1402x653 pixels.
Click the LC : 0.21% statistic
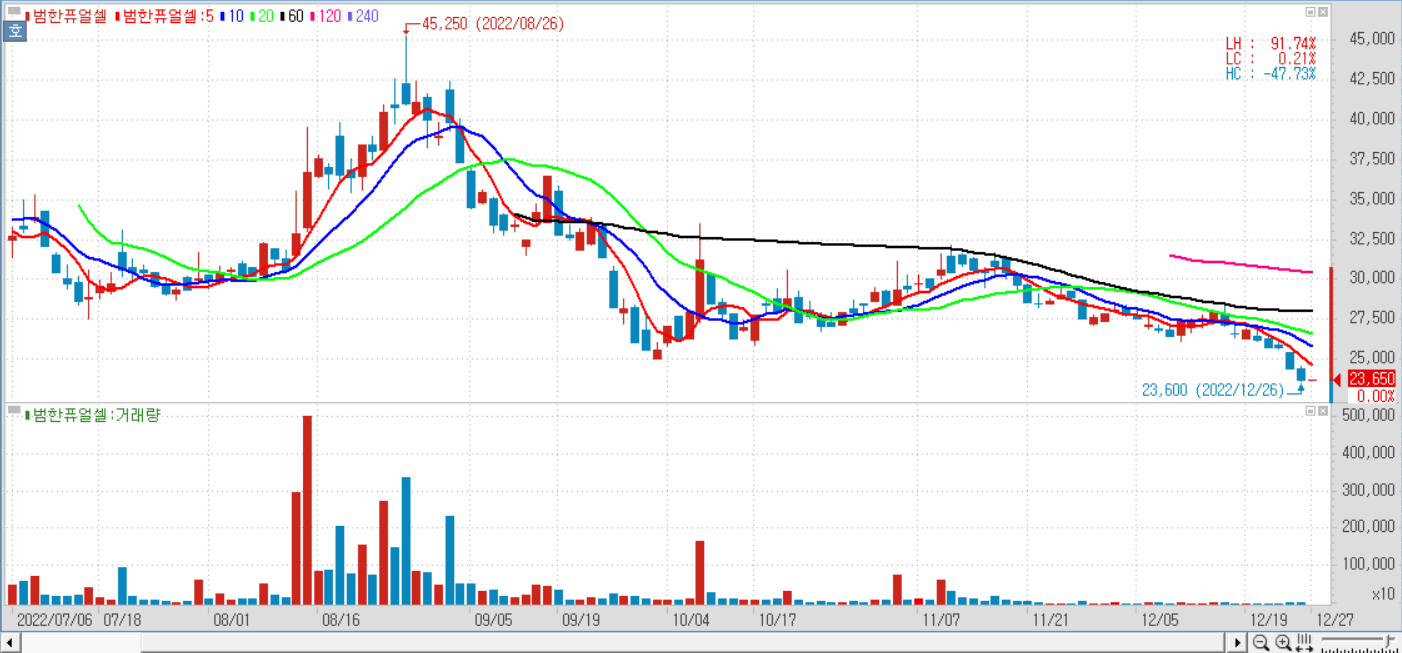point(1271,59)
